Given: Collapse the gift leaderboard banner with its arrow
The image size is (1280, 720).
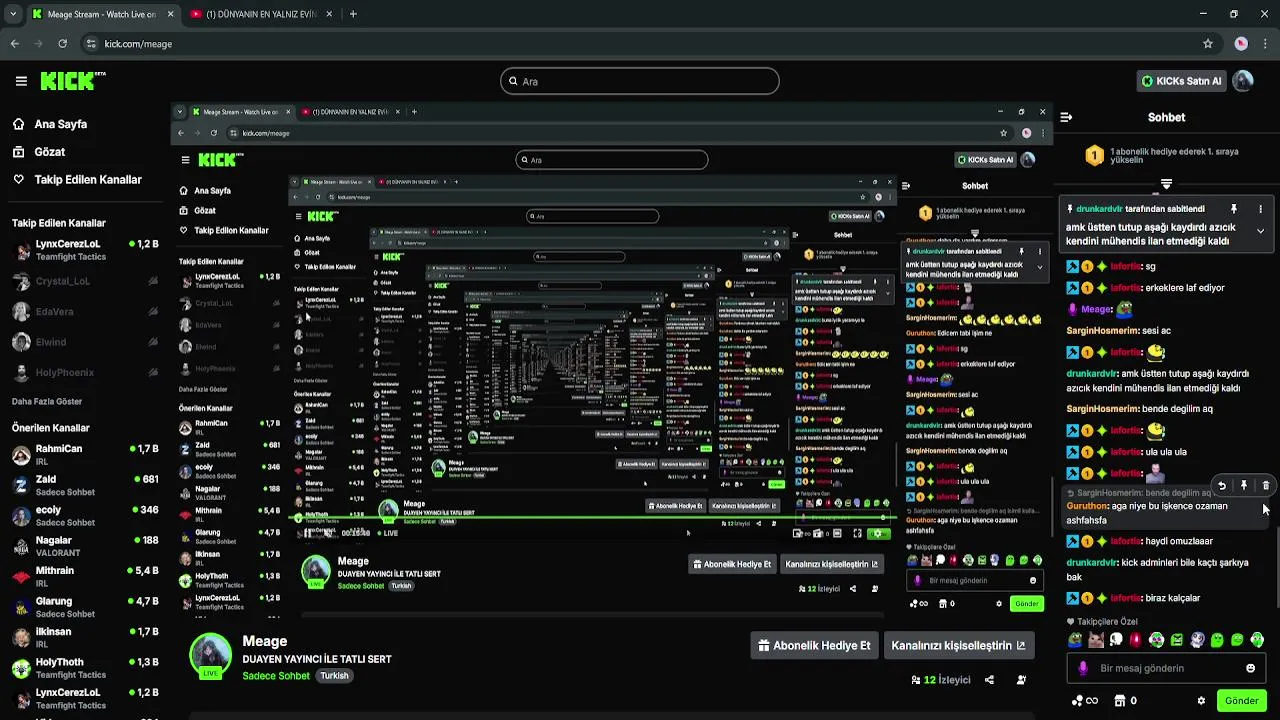Looking at the screenshot, I should pyautogui.click(x=1166, y=184).
